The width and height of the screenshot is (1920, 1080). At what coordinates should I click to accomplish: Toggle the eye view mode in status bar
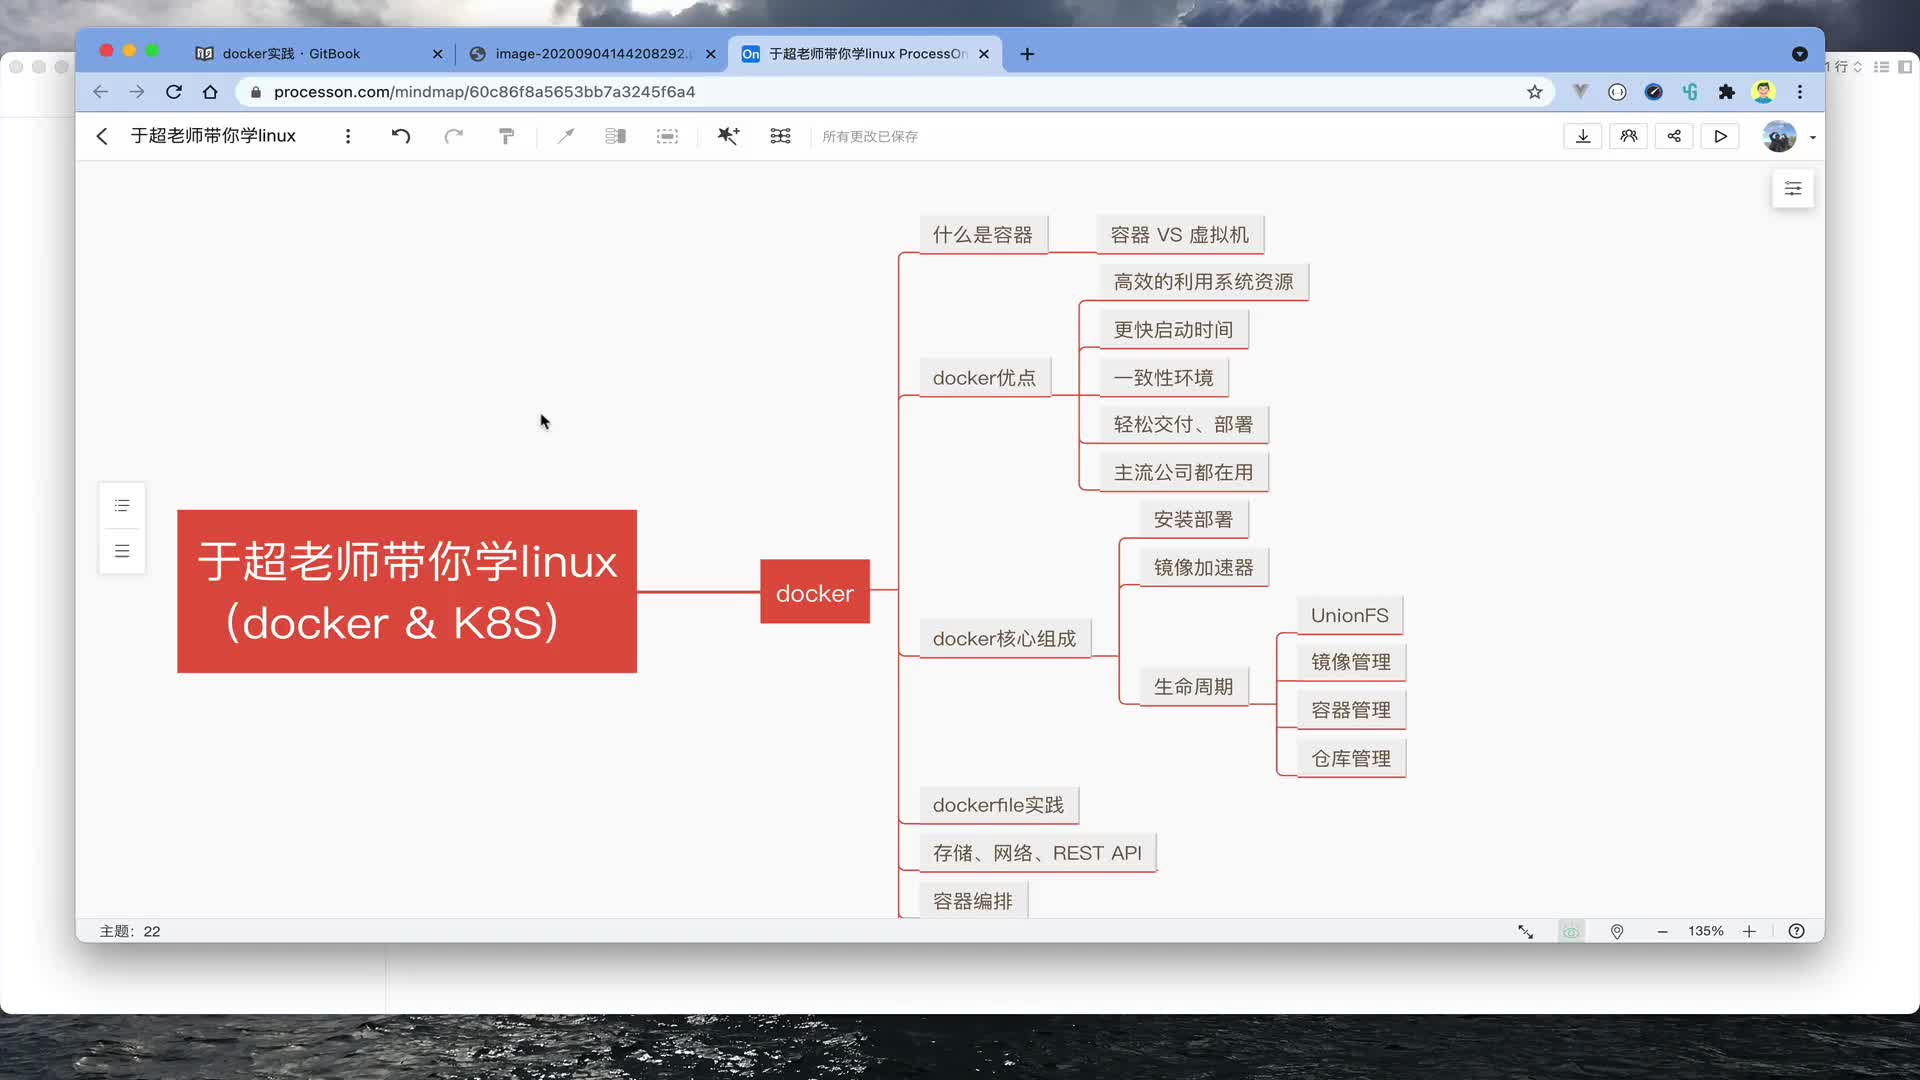pos(1572,931)
